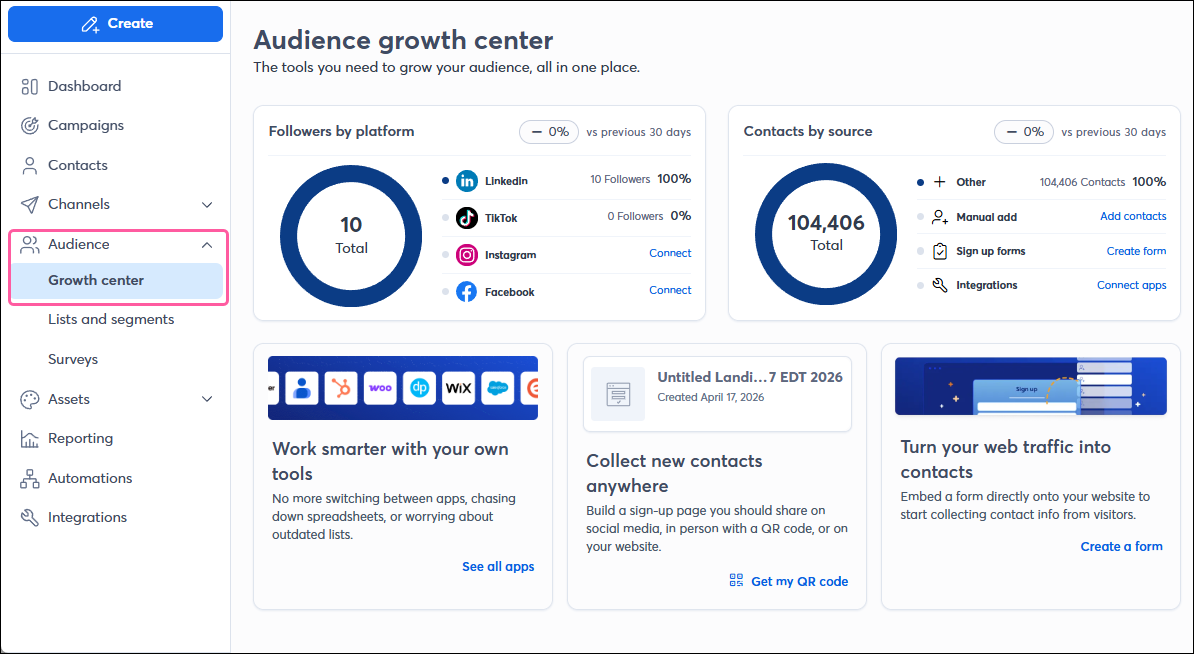Click the blue person app icon
The image size is (1194, 654).
[302, 388]
